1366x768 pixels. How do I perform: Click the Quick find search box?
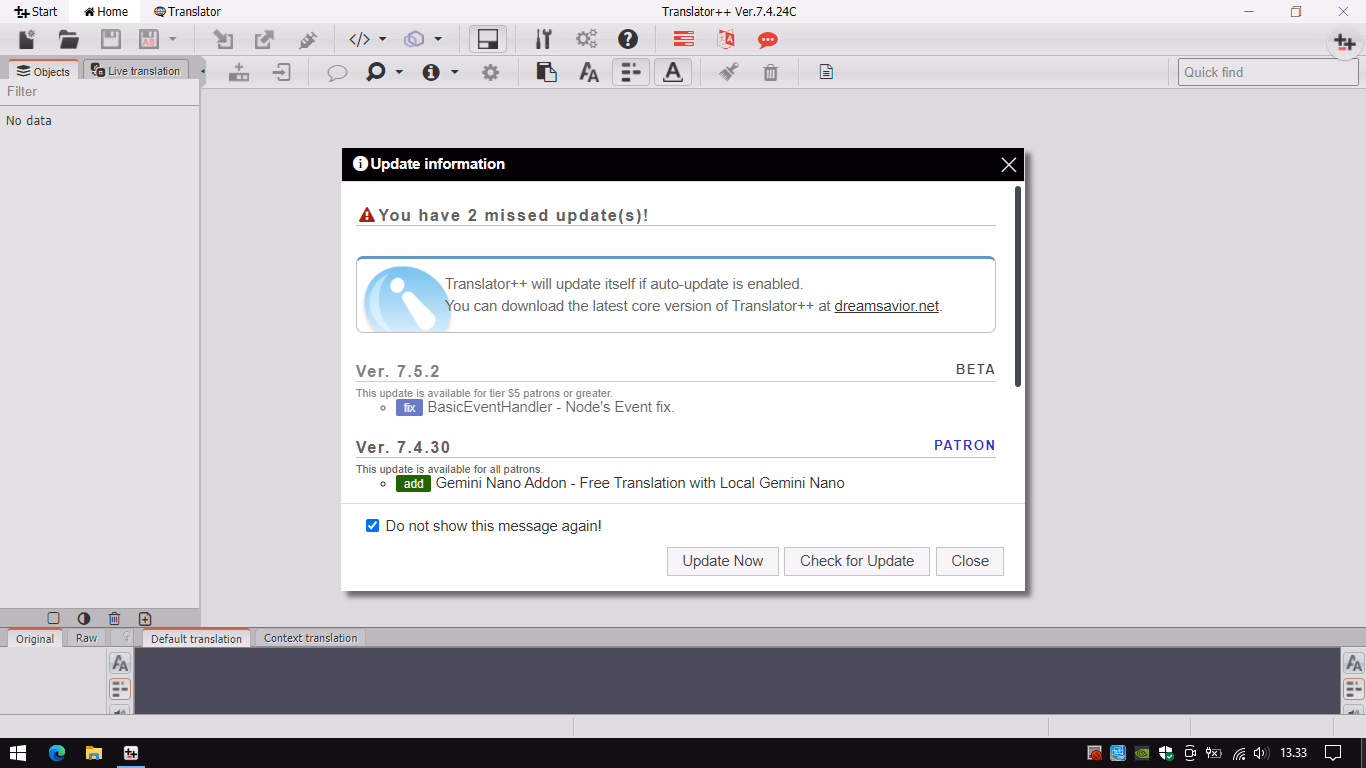click(1267, 72)
